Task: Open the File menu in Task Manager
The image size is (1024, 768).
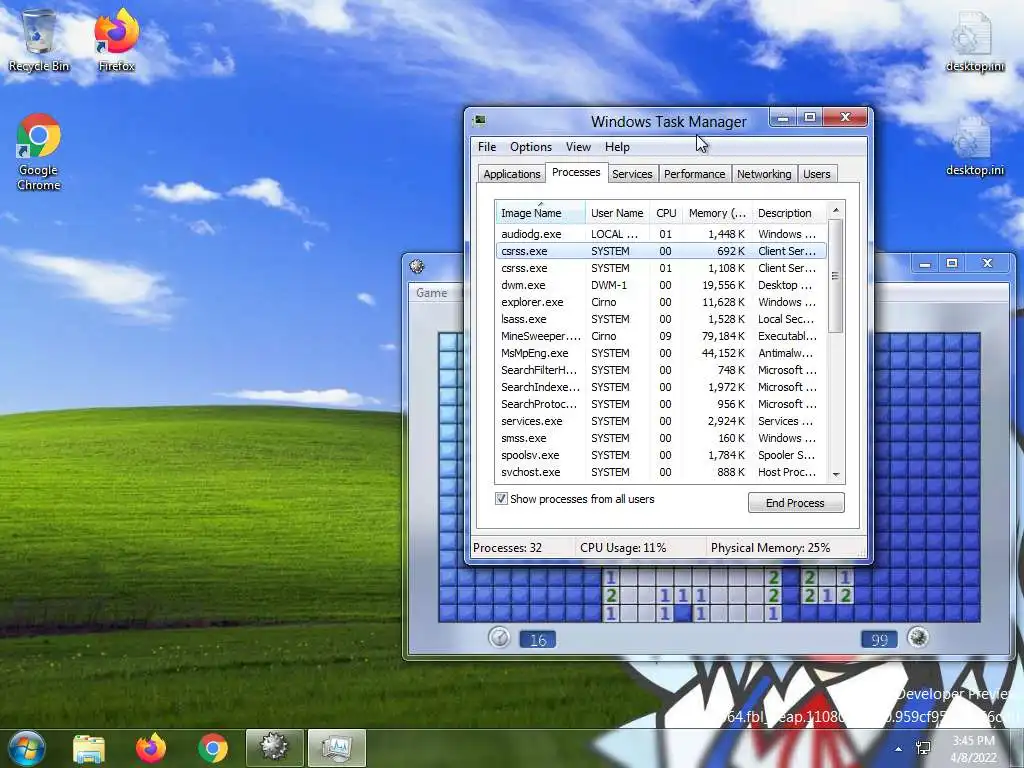Action: coord(487,147)
